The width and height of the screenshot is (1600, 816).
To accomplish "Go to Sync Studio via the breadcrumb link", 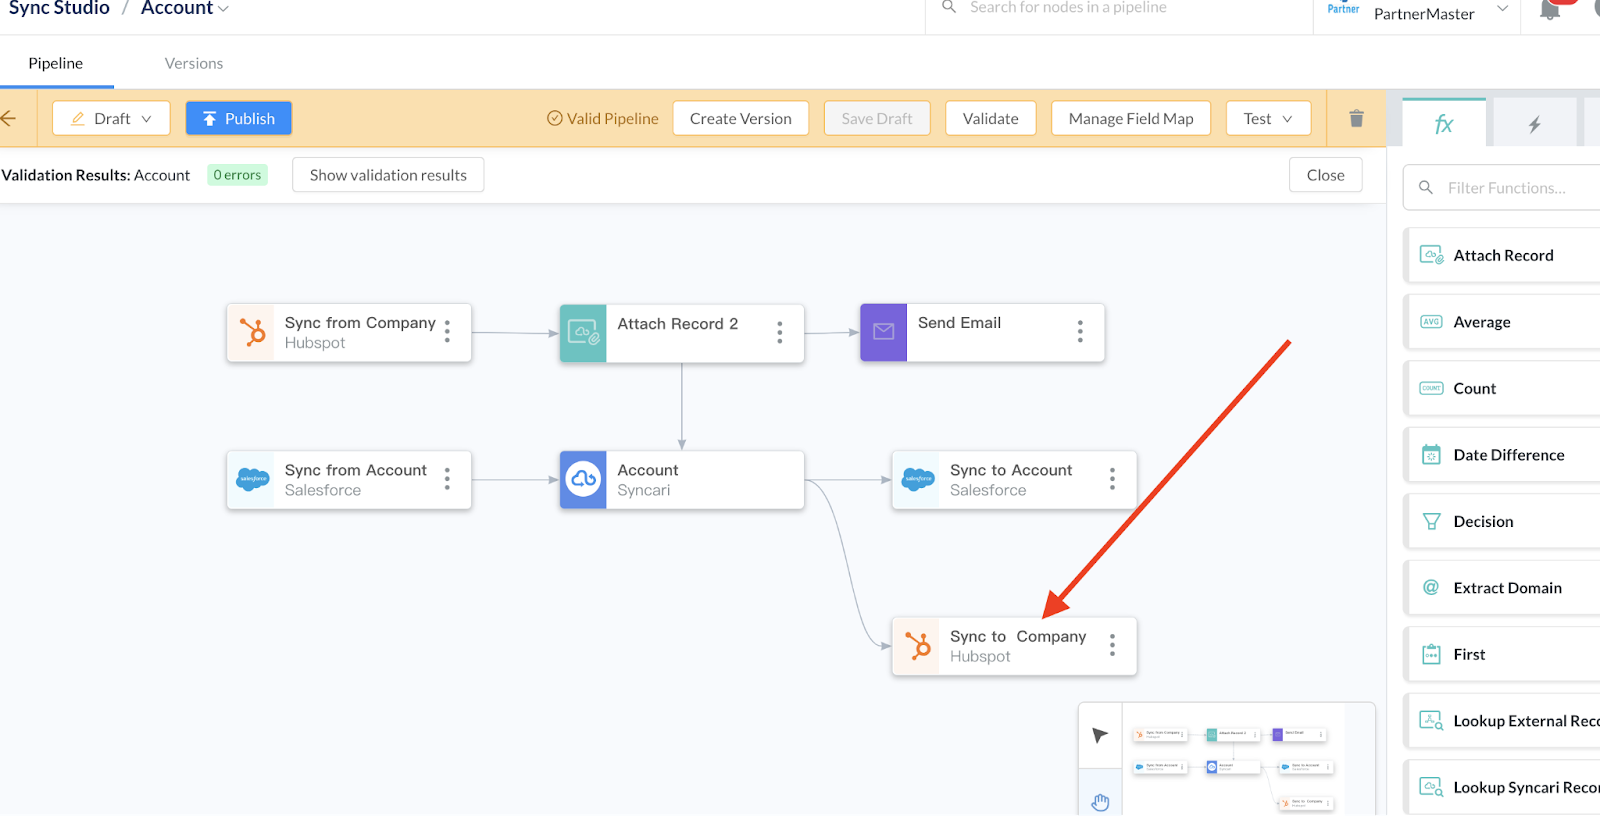I will pos(59,9).
